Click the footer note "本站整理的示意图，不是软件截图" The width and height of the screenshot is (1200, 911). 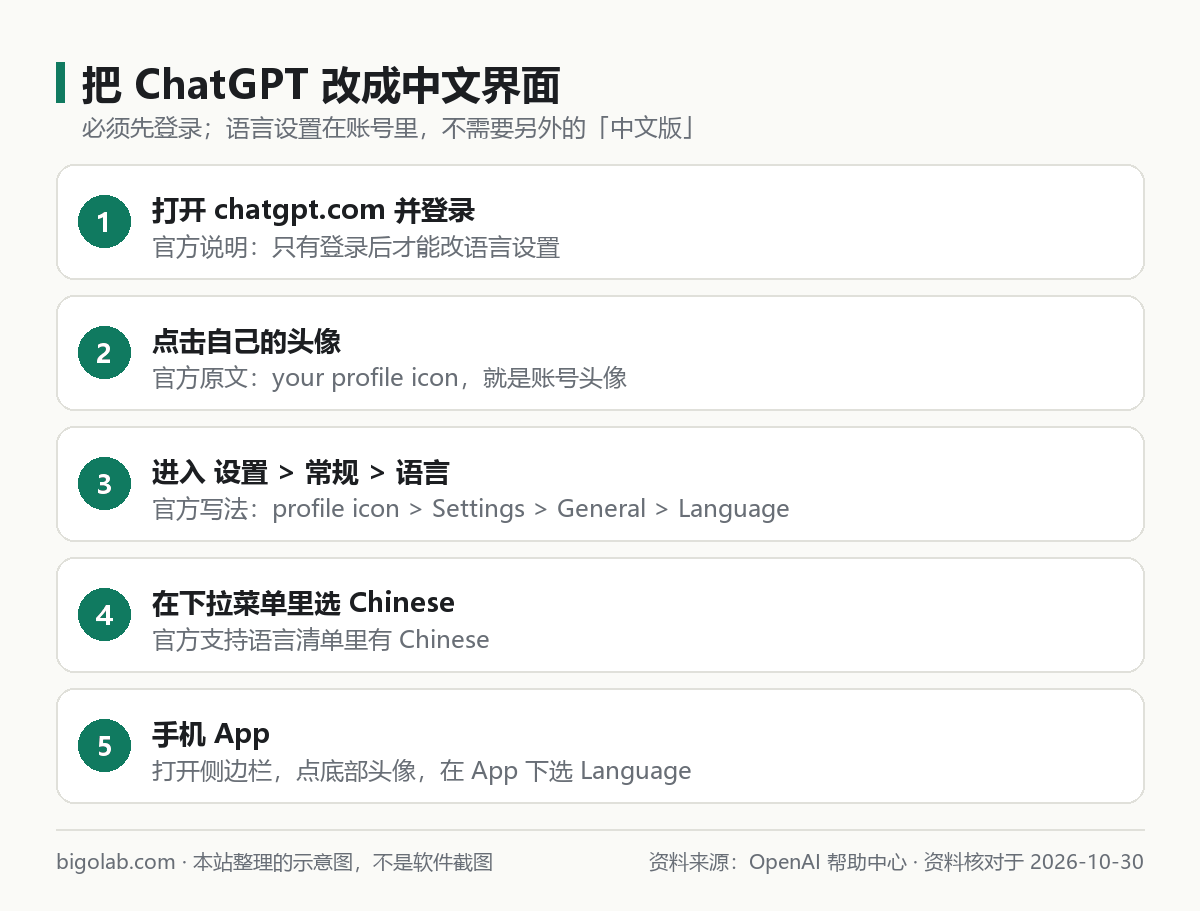coord(343,862)
